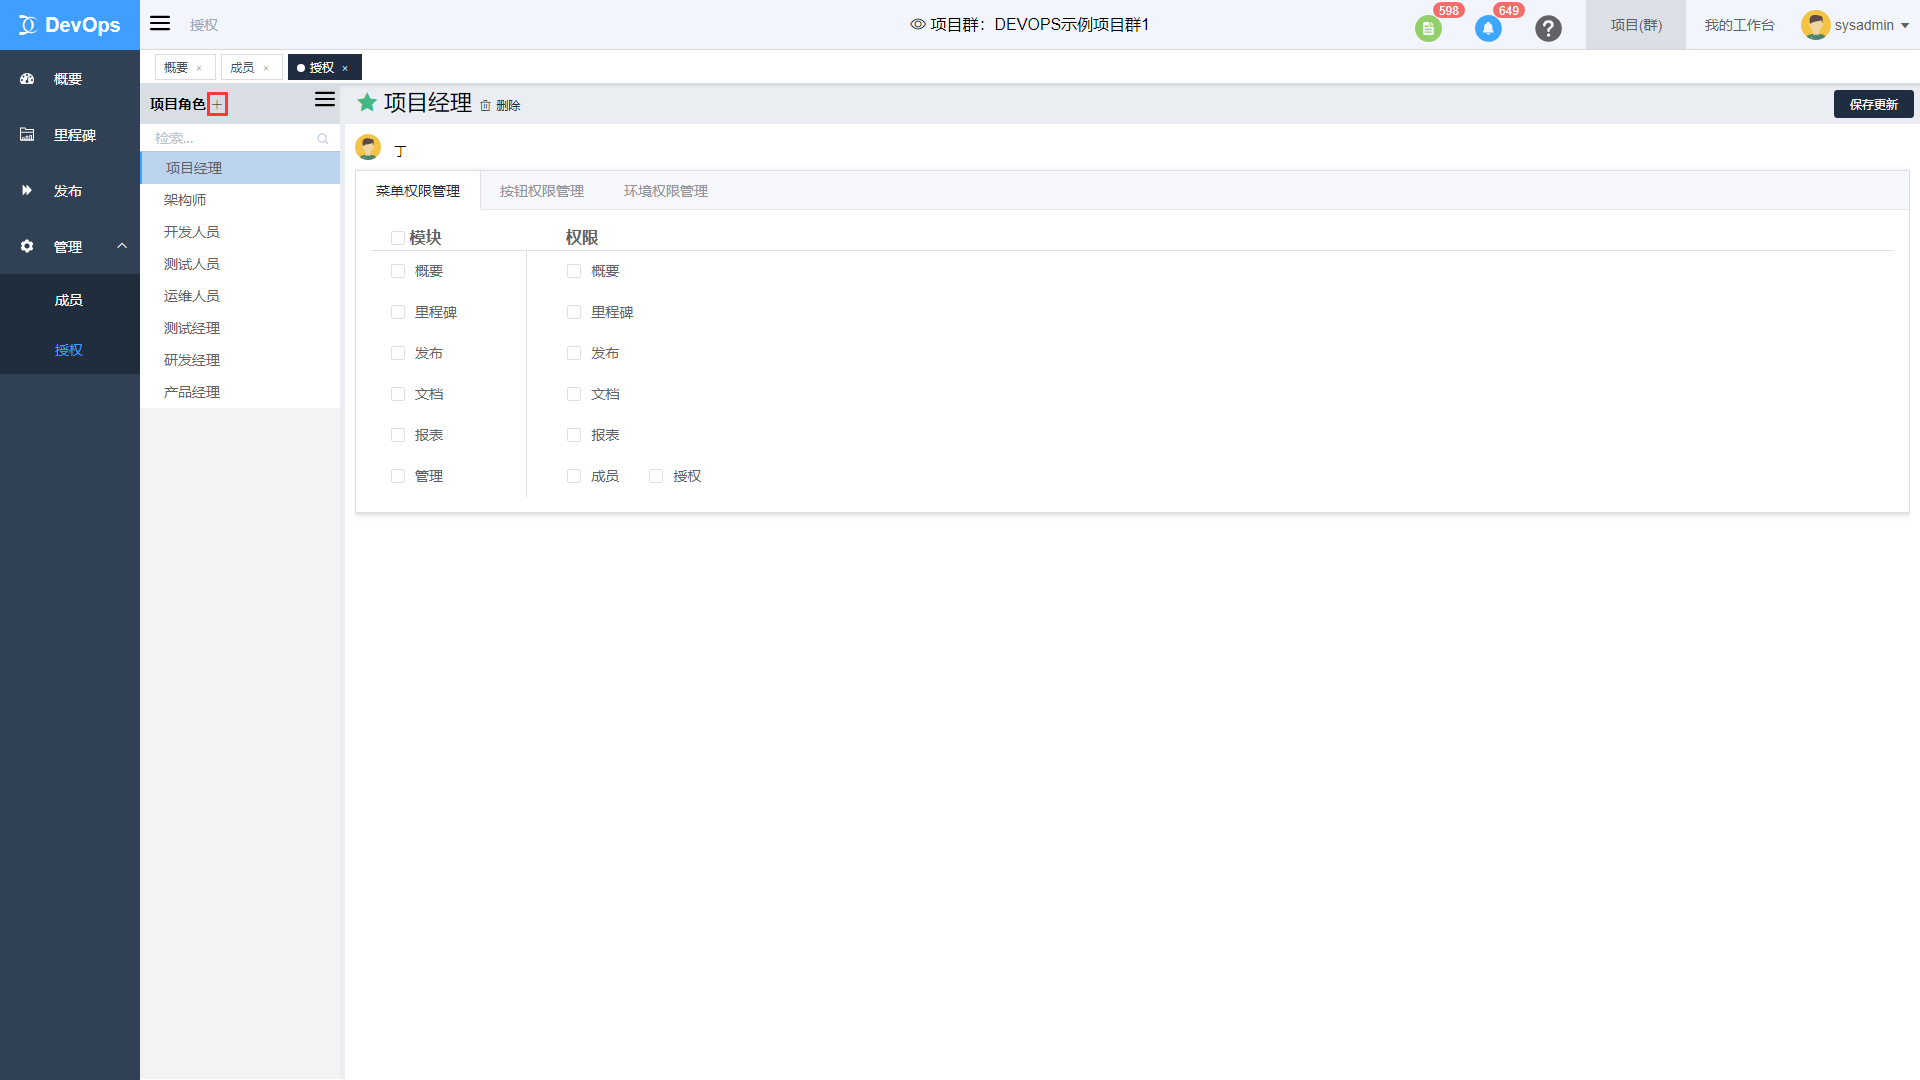Switch to 环境权限管理 tab
The width and height of the screenshot is (1920, 1080).
666,191
